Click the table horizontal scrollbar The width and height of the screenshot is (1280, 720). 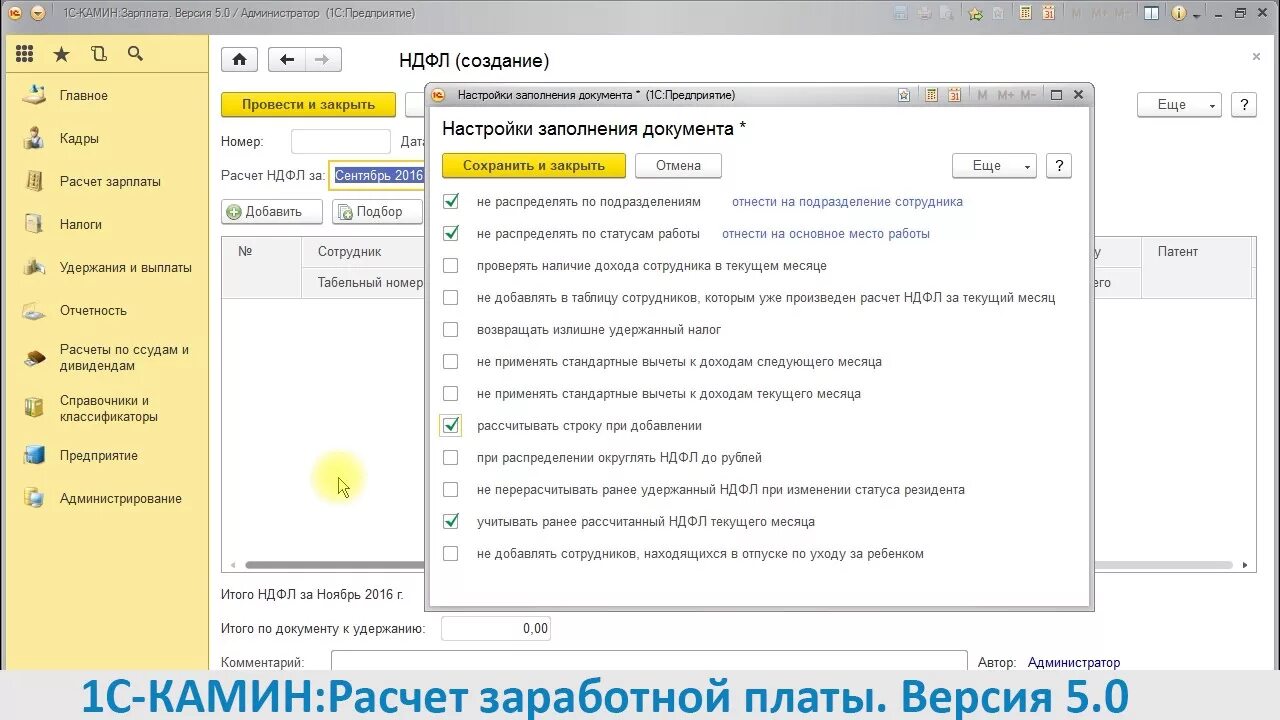(x=740, y=565)
